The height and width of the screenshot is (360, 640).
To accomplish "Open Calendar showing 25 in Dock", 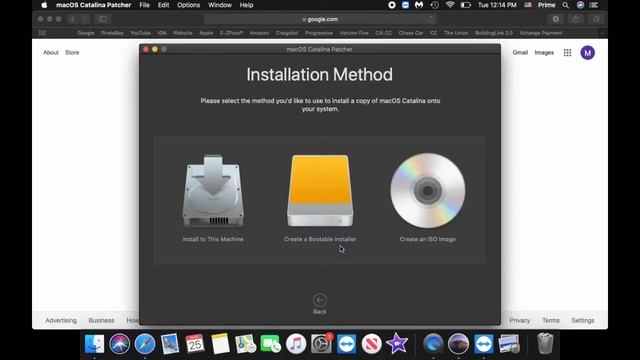I will click(195, 344).
